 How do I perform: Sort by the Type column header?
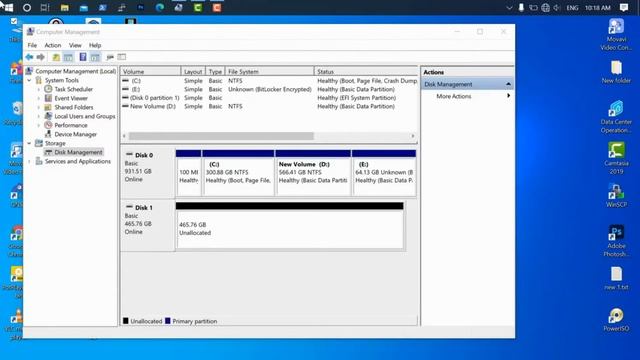pyautogui.click(x=215, y=71)
